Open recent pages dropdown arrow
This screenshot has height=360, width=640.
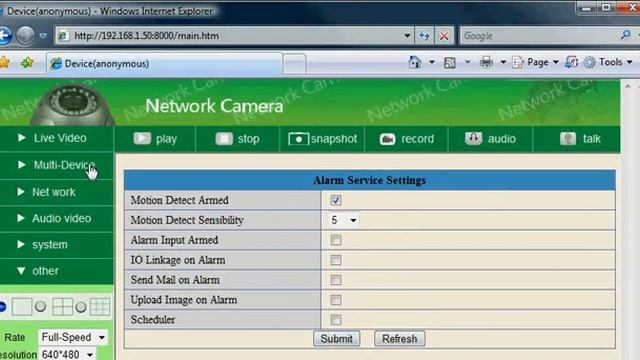pyautogui.click(x=43, y=36)
